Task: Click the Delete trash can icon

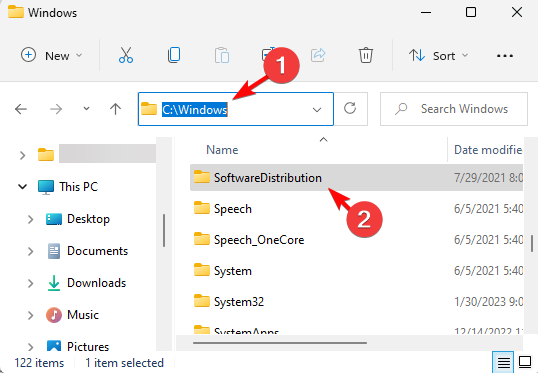Action: 366,55
